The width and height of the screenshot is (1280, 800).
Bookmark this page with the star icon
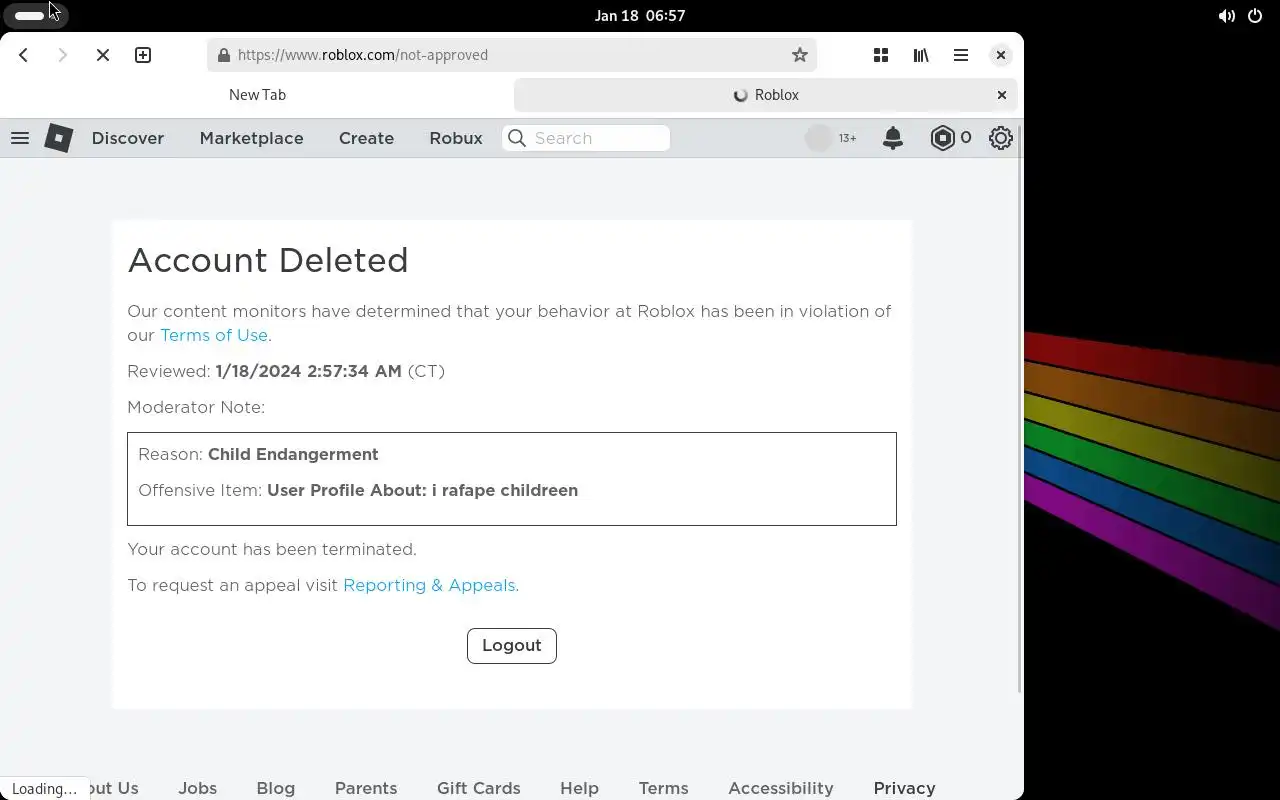pyautogui.click(x=800, y=55)
